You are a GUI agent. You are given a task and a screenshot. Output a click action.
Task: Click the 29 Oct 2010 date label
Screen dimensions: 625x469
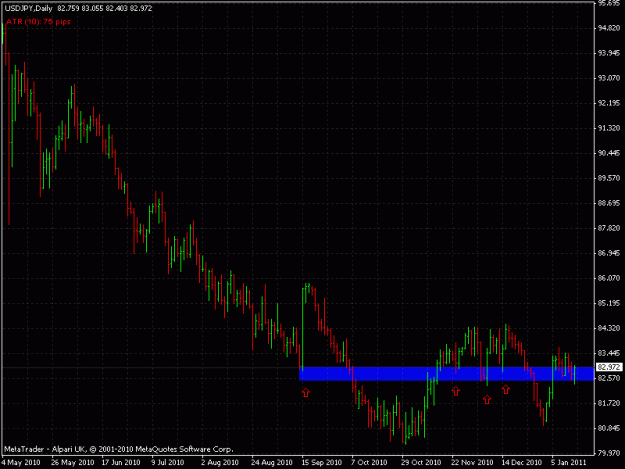421,463
